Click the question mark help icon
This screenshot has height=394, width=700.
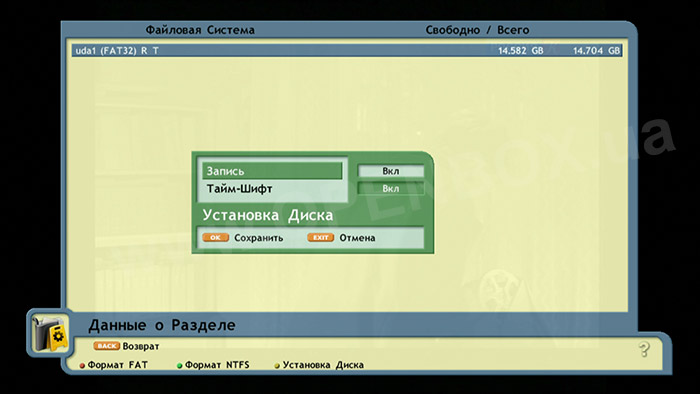644,349
